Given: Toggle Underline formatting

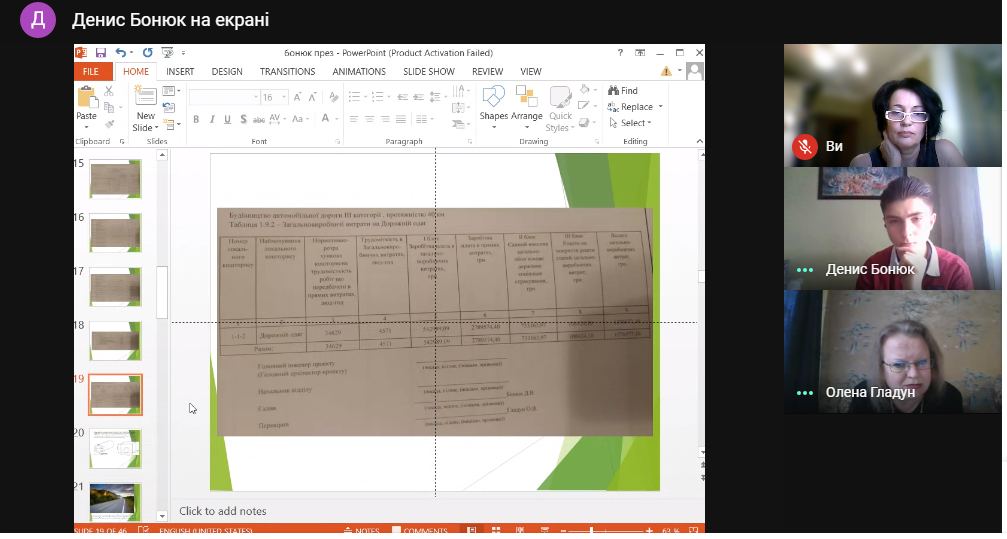Looking at the screenshot, I should click(227, 119).
